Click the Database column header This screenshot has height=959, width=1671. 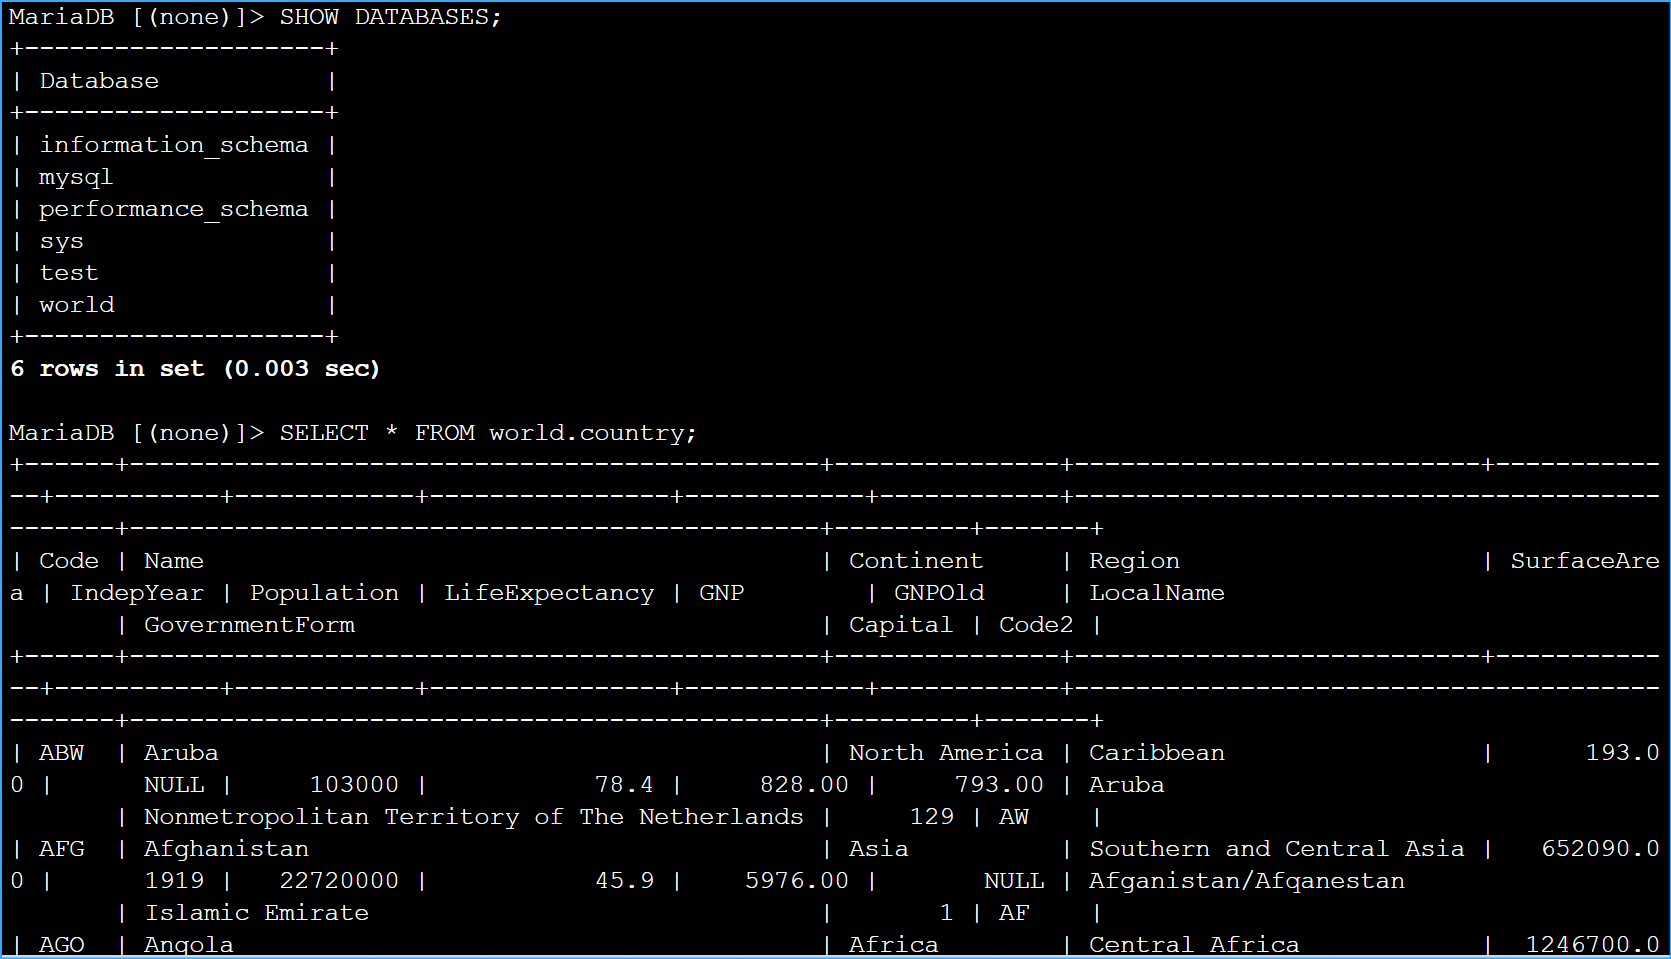(x=98, y=80)
